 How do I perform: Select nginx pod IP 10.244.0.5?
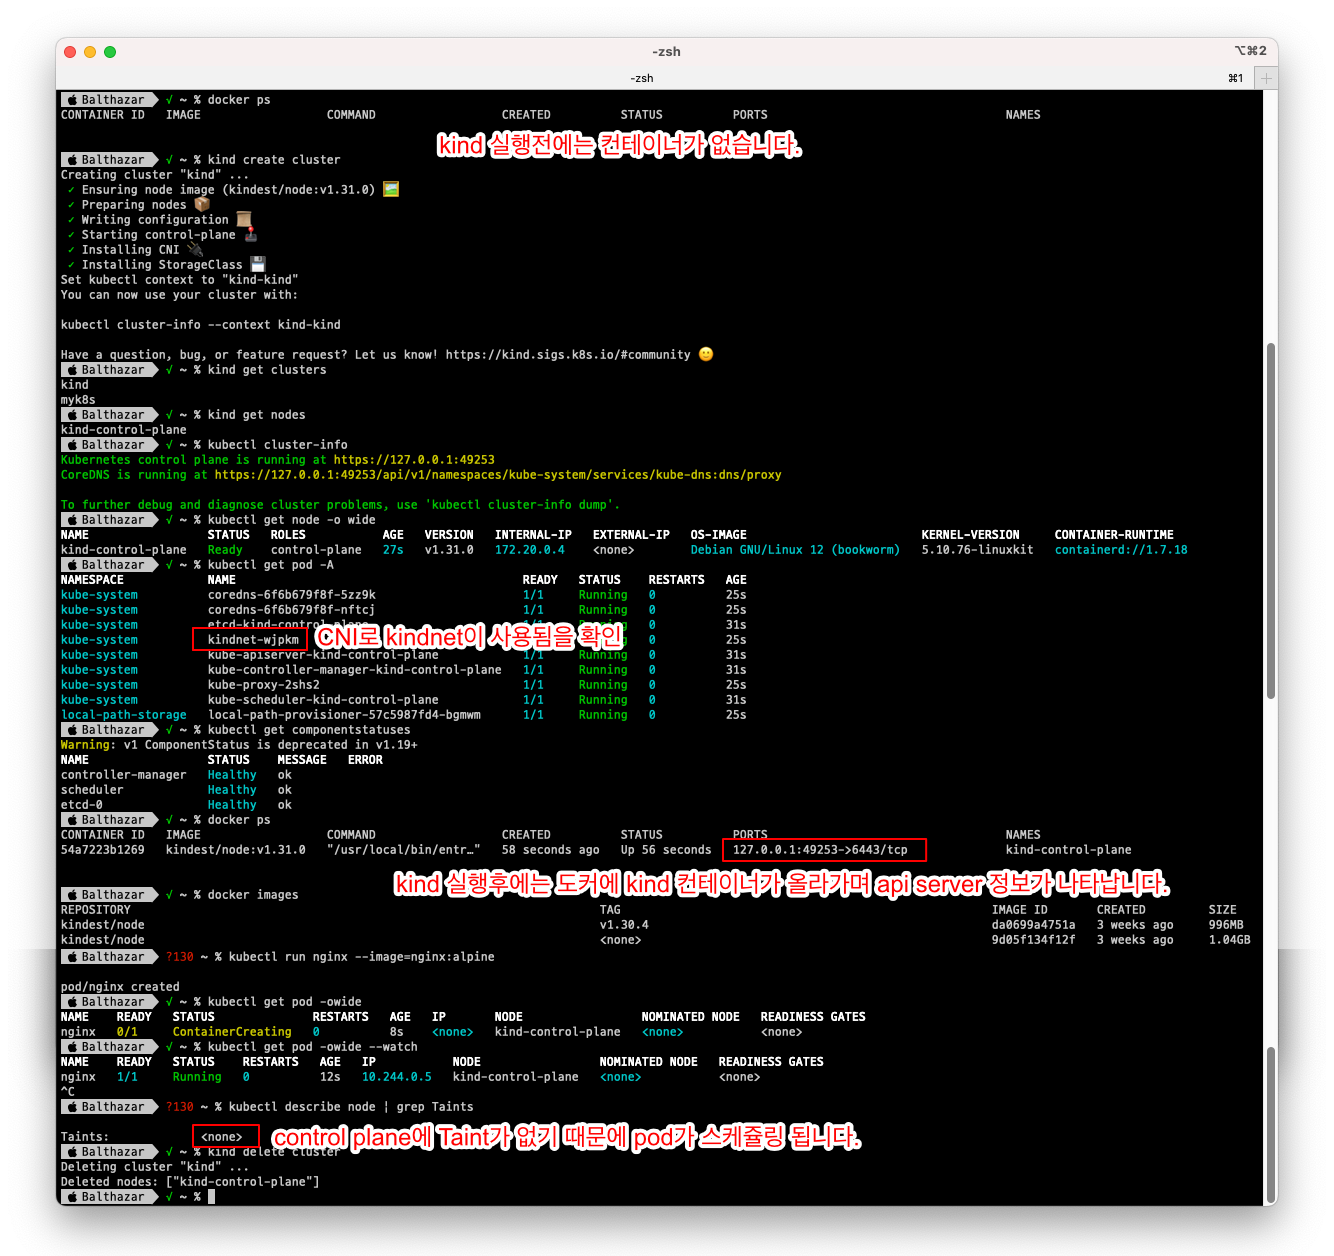point(397,1077)
